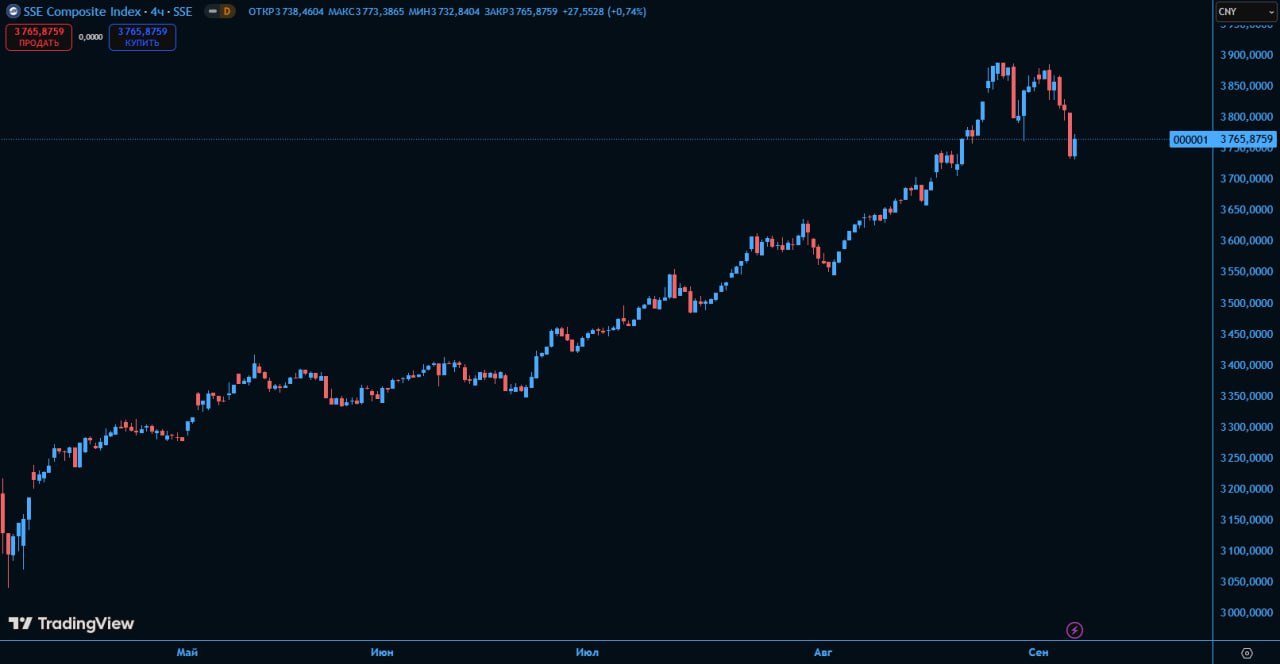The height and width of the screenshot is (664, 1280).
Task: Click the 3 500,0000 price axis label
Action: point(1248,303)
